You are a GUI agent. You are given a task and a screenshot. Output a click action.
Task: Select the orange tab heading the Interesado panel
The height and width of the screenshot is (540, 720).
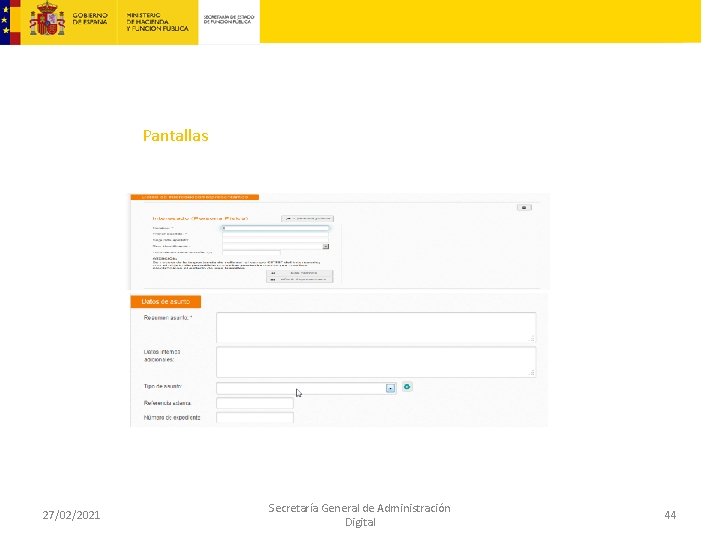[195, 197]
